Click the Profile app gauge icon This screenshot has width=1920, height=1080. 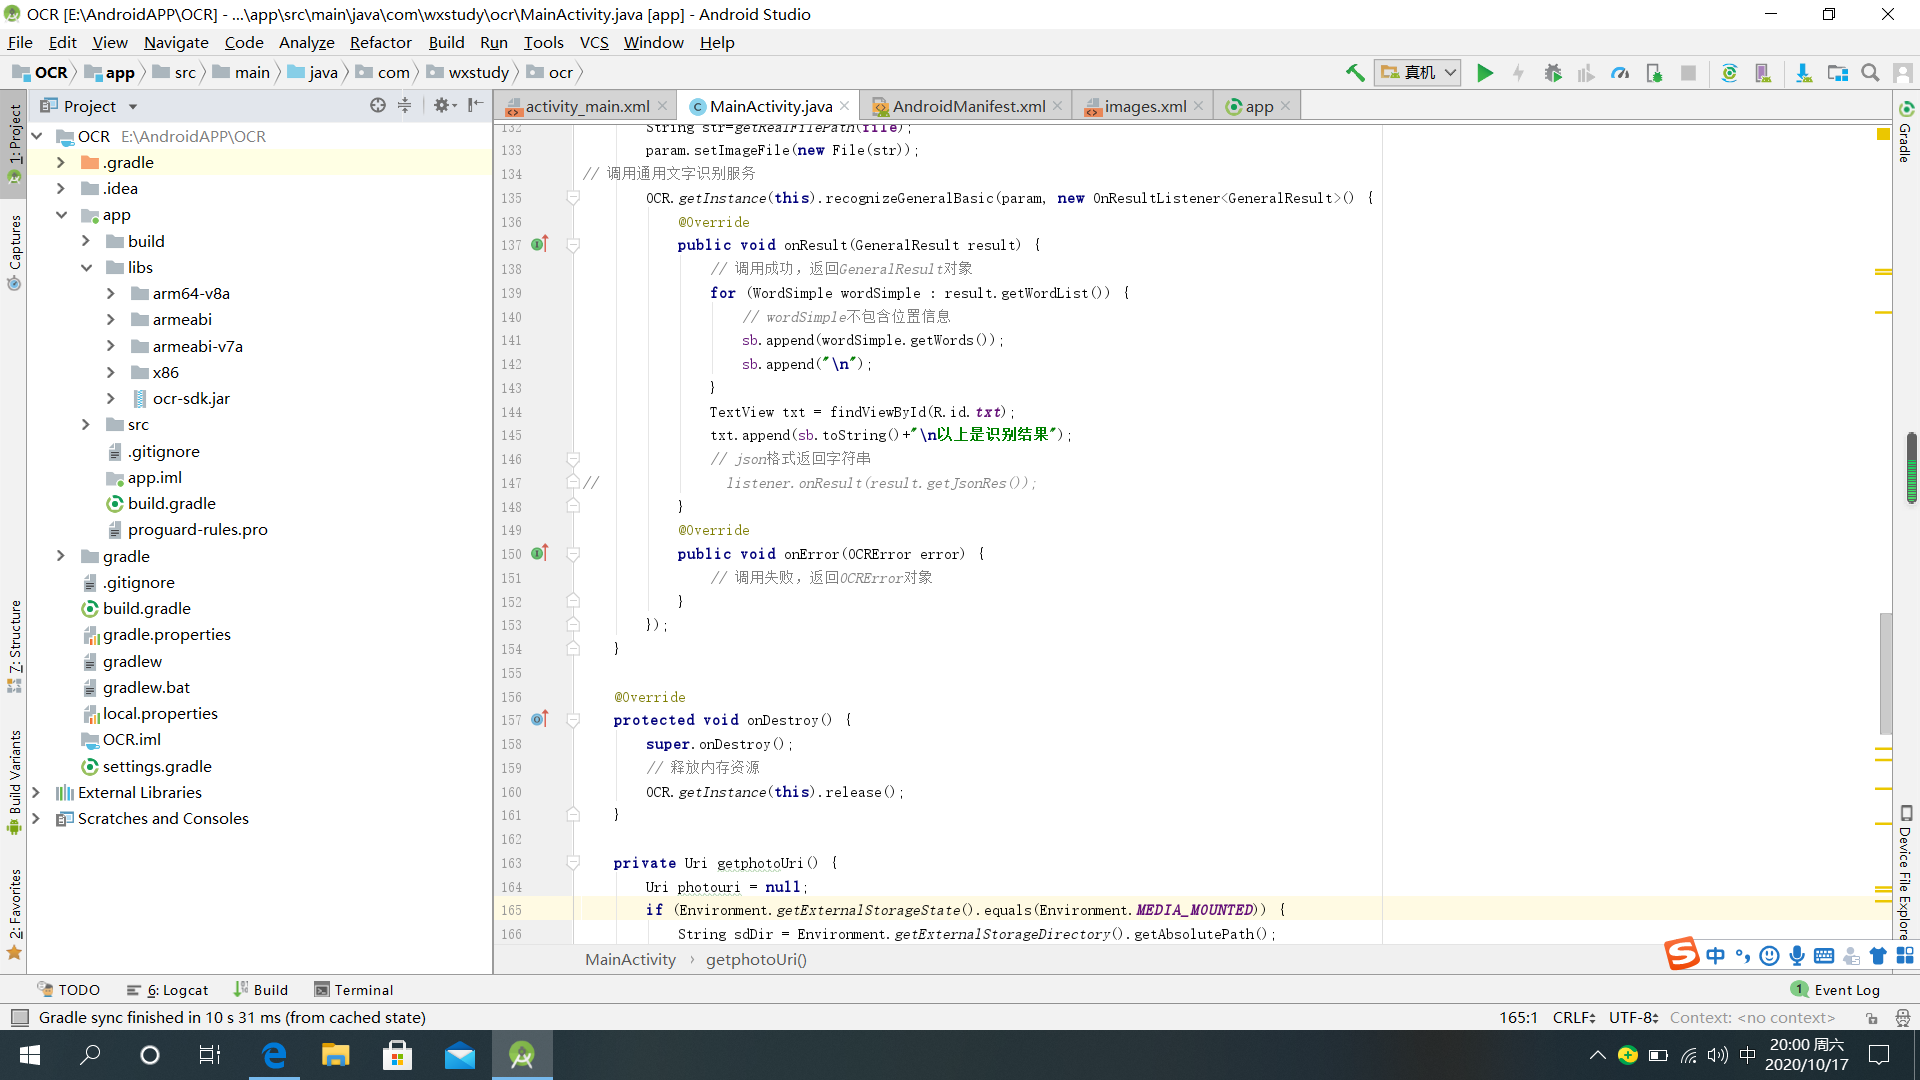(1621, 73)
